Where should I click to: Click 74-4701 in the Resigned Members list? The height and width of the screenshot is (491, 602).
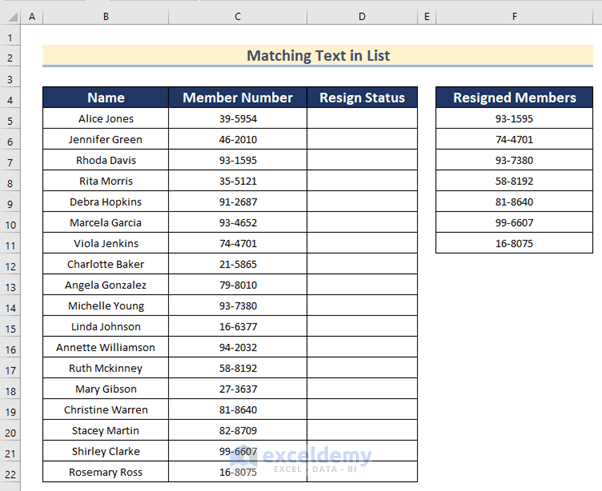(514, 139)
